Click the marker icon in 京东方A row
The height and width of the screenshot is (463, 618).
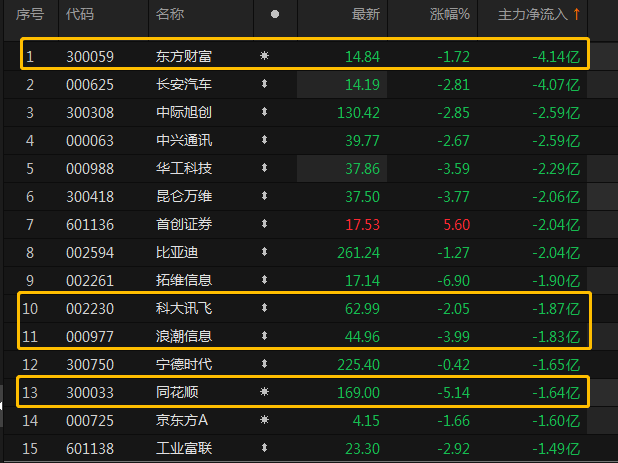pyautogui.click(x=264, y=420)
